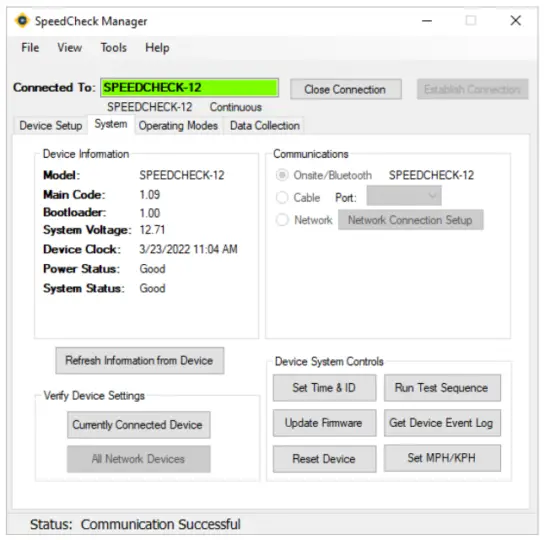Click the System Voltage value 12.71
Viewport: 550px width, 540px height.
coord(152,230)
